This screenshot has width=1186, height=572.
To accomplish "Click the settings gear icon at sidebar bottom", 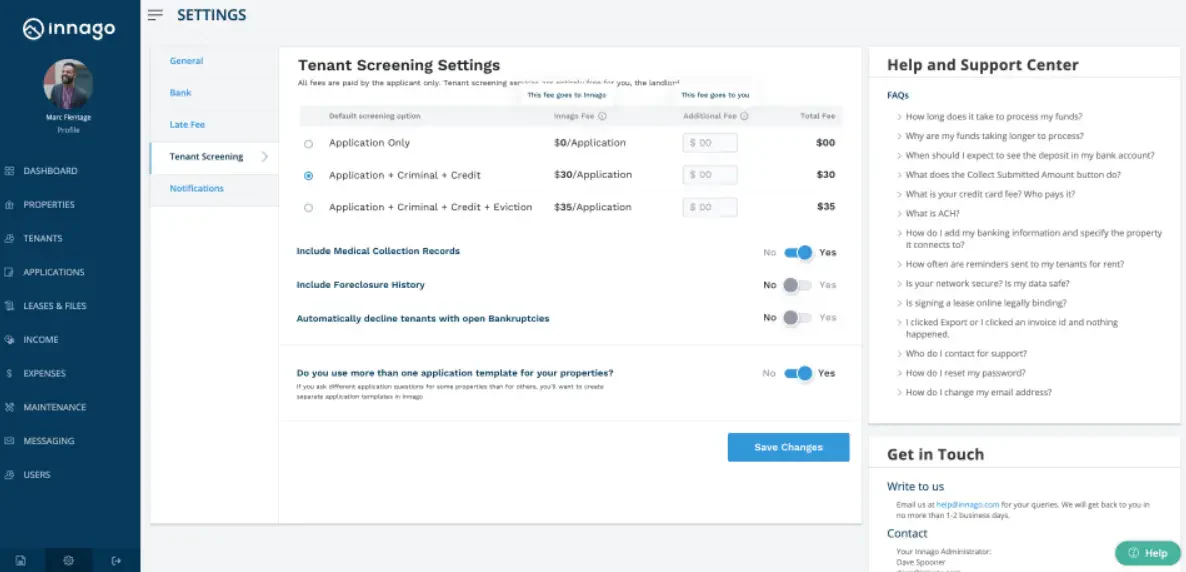I will [x=69, y=561].
